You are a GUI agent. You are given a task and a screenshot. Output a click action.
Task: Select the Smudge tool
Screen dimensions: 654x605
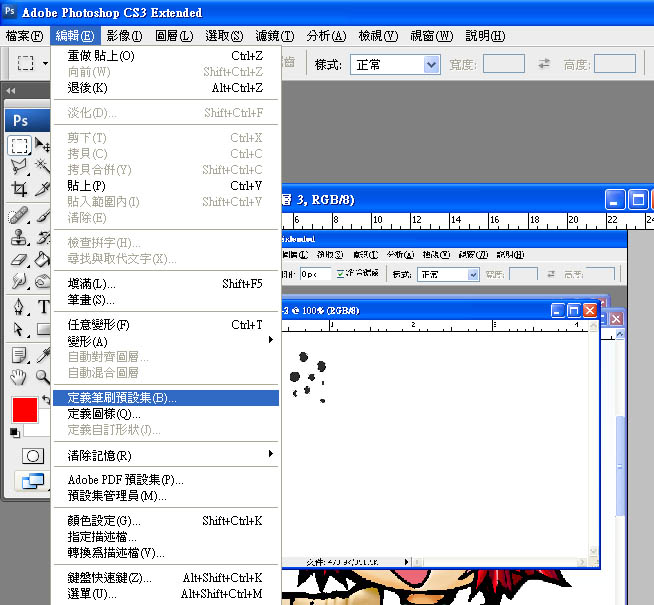(x=19, y=281)
